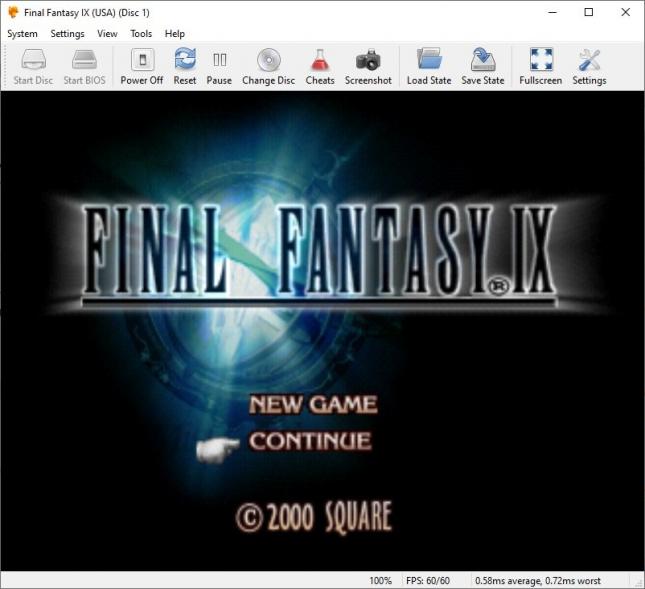Reset the running game
645x589 pixels.
pos(185,67)
